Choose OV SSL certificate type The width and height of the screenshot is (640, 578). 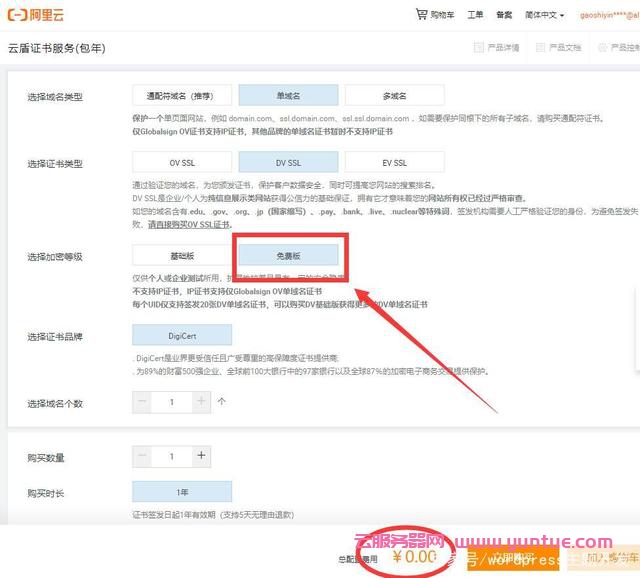181,162
